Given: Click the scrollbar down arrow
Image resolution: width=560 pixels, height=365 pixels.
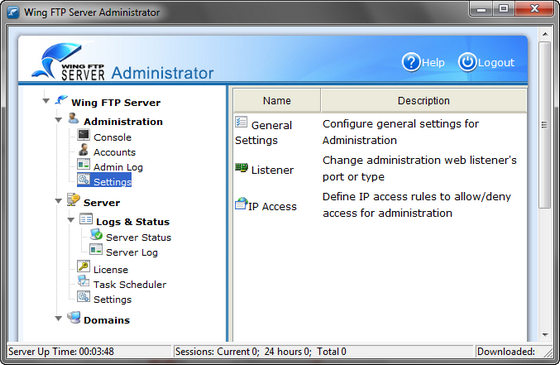Looking at the screenshot, I should click(x=545, y=335).
